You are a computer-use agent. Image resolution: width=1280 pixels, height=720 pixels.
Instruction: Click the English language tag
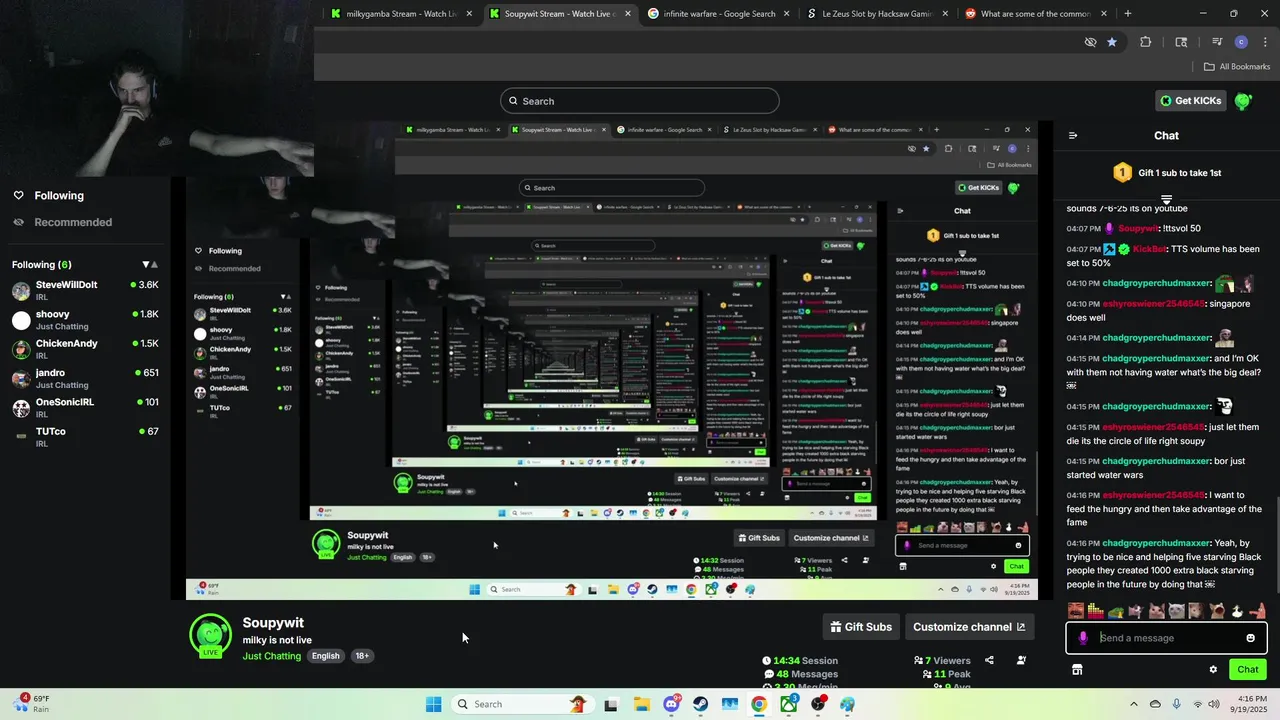325,656
